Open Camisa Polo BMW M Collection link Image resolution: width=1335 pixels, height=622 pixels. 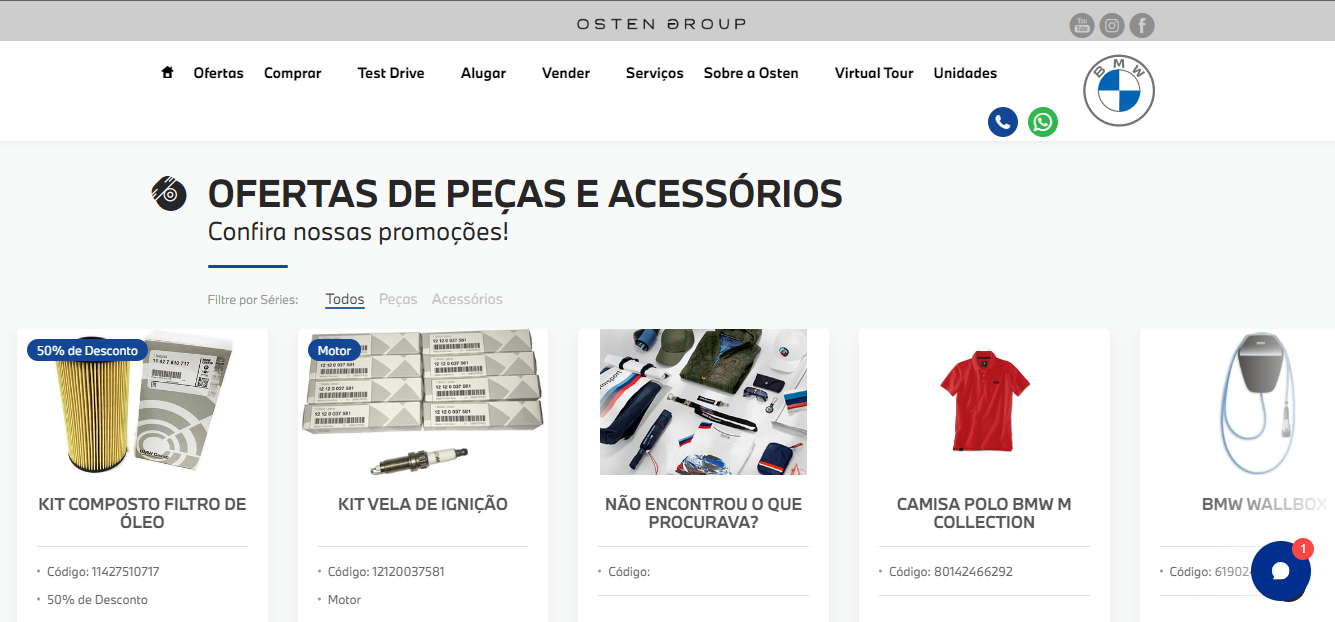984,513
